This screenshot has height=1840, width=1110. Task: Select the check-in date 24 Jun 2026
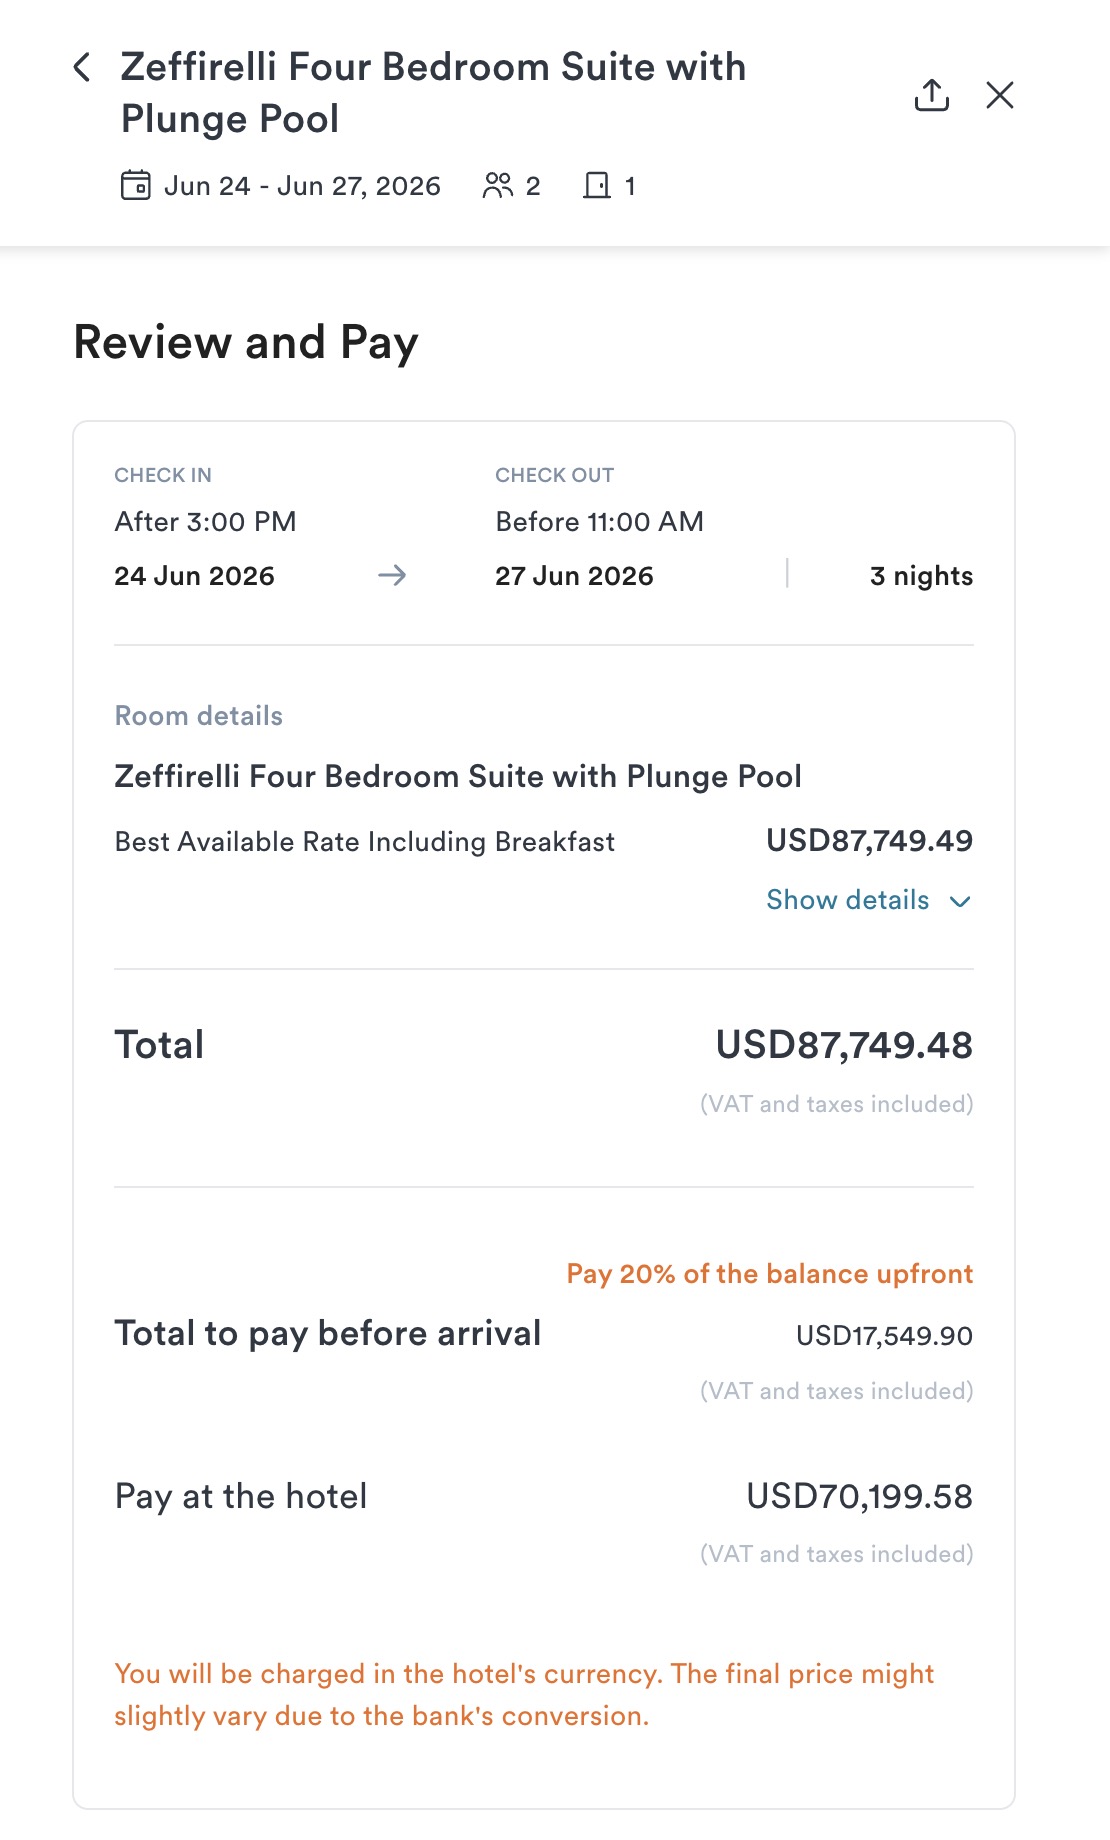tap(194, 576)
